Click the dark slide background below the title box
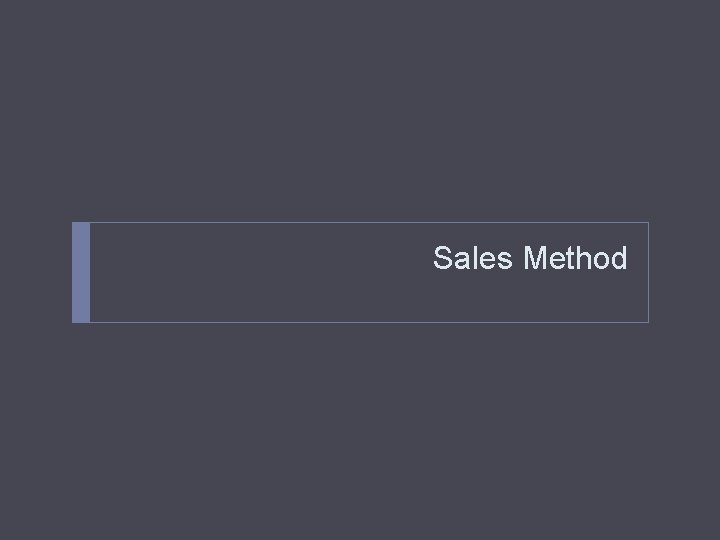The height and width of the screenshot is (540, 720). point(360,430)
